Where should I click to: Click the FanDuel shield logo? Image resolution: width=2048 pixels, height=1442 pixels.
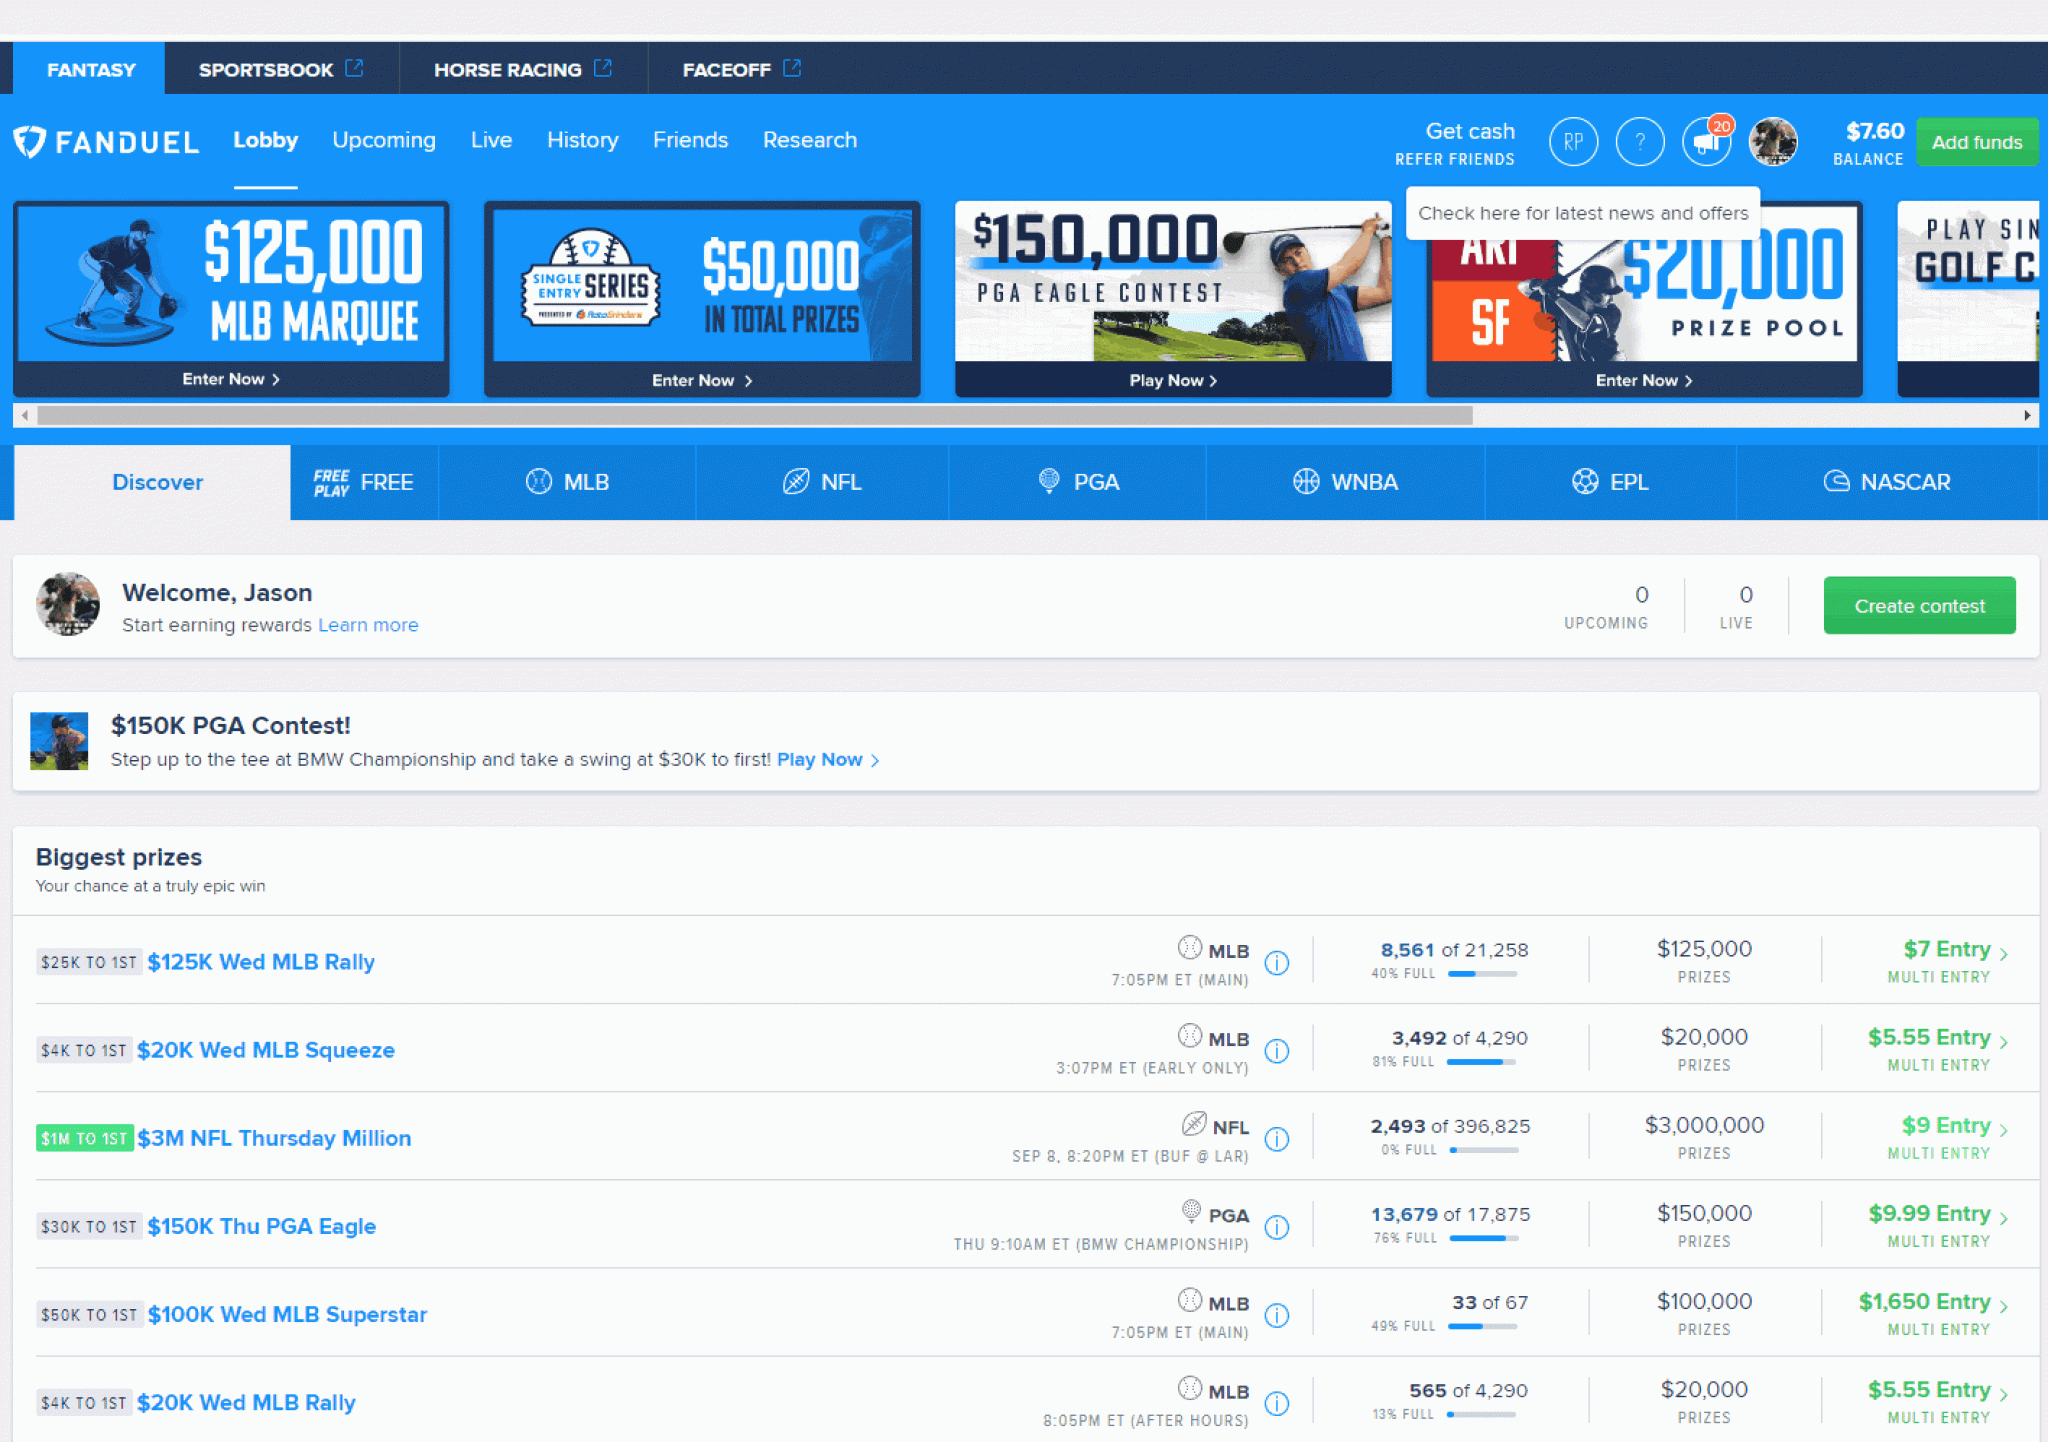(30, 141)
